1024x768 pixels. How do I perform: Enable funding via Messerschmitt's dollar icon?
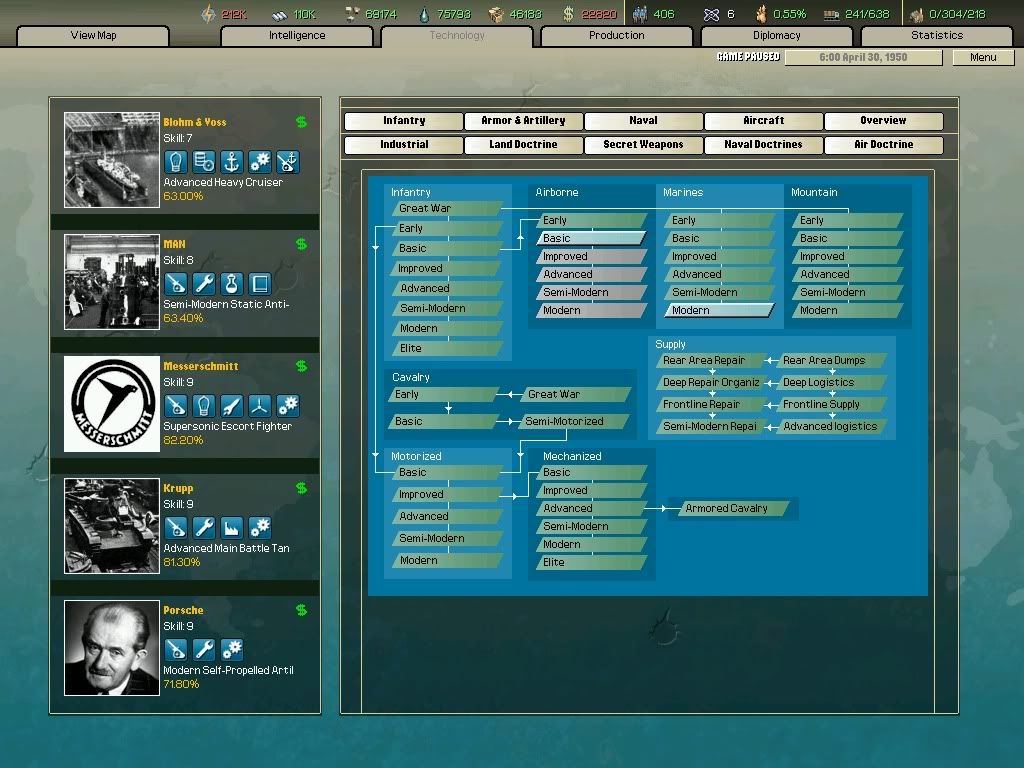(x=300, y=366)
